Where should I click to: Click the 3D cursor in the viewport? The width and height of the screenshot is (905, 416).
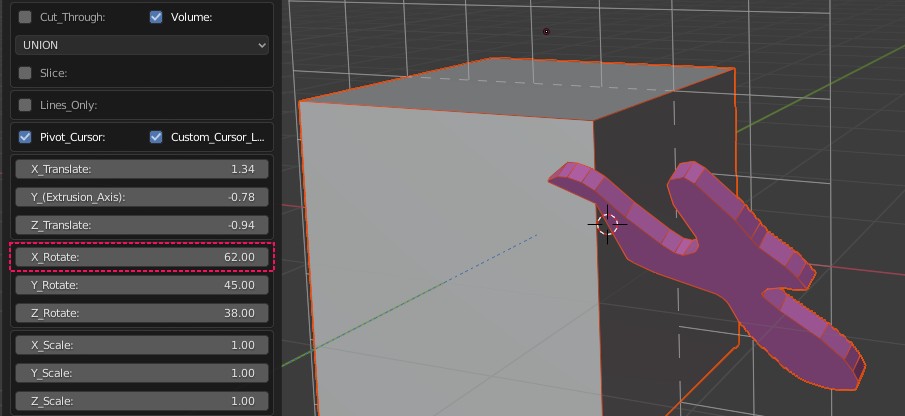607,224
